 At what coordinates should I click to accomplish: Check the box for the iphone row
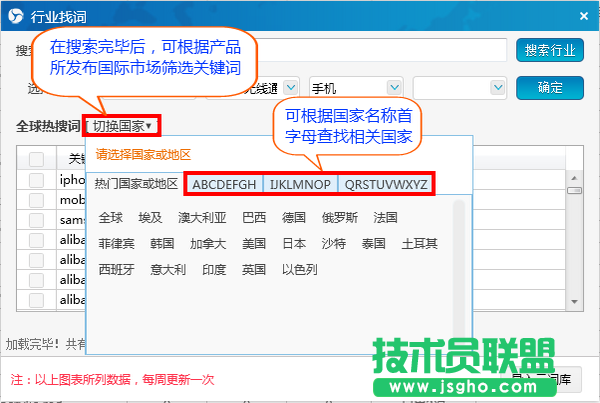tap(36, 180)
